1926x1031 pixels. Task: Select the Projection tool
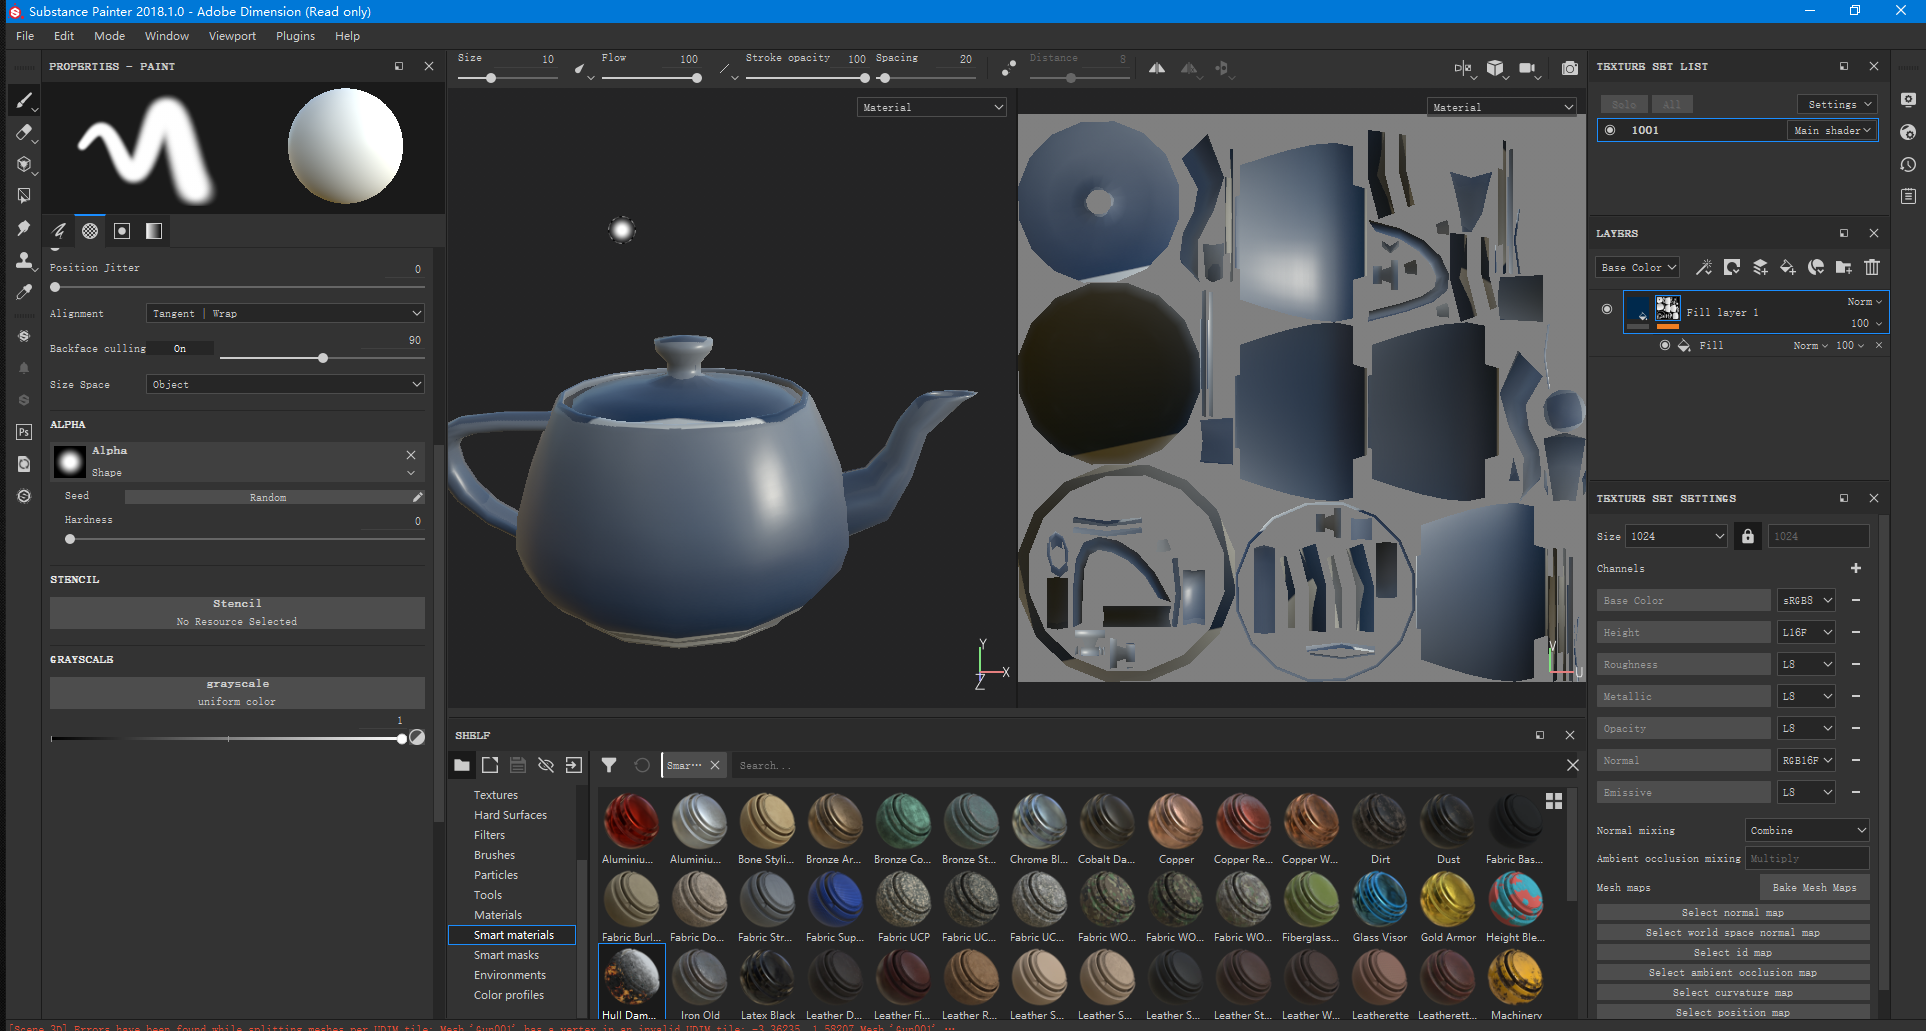tap(24, 164)
